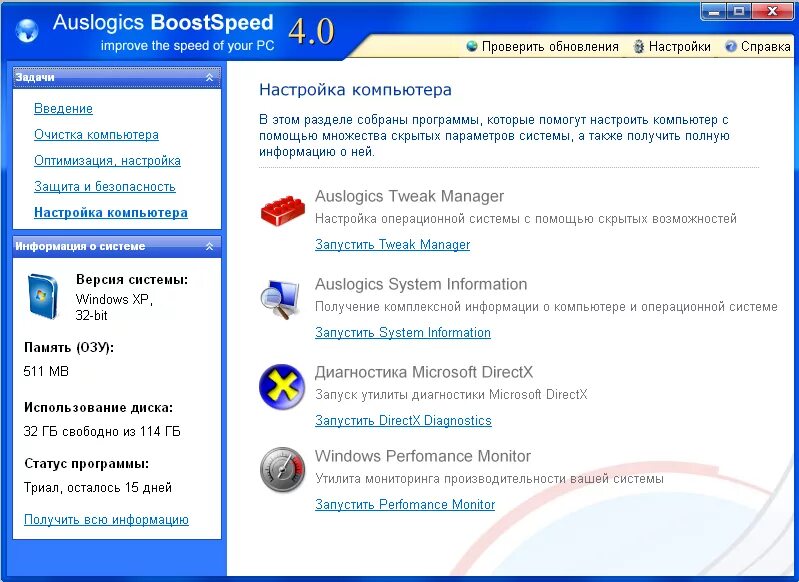This screenshot has height=582, width=799.
Task: Go to Введение section
Action: (63, 109)
